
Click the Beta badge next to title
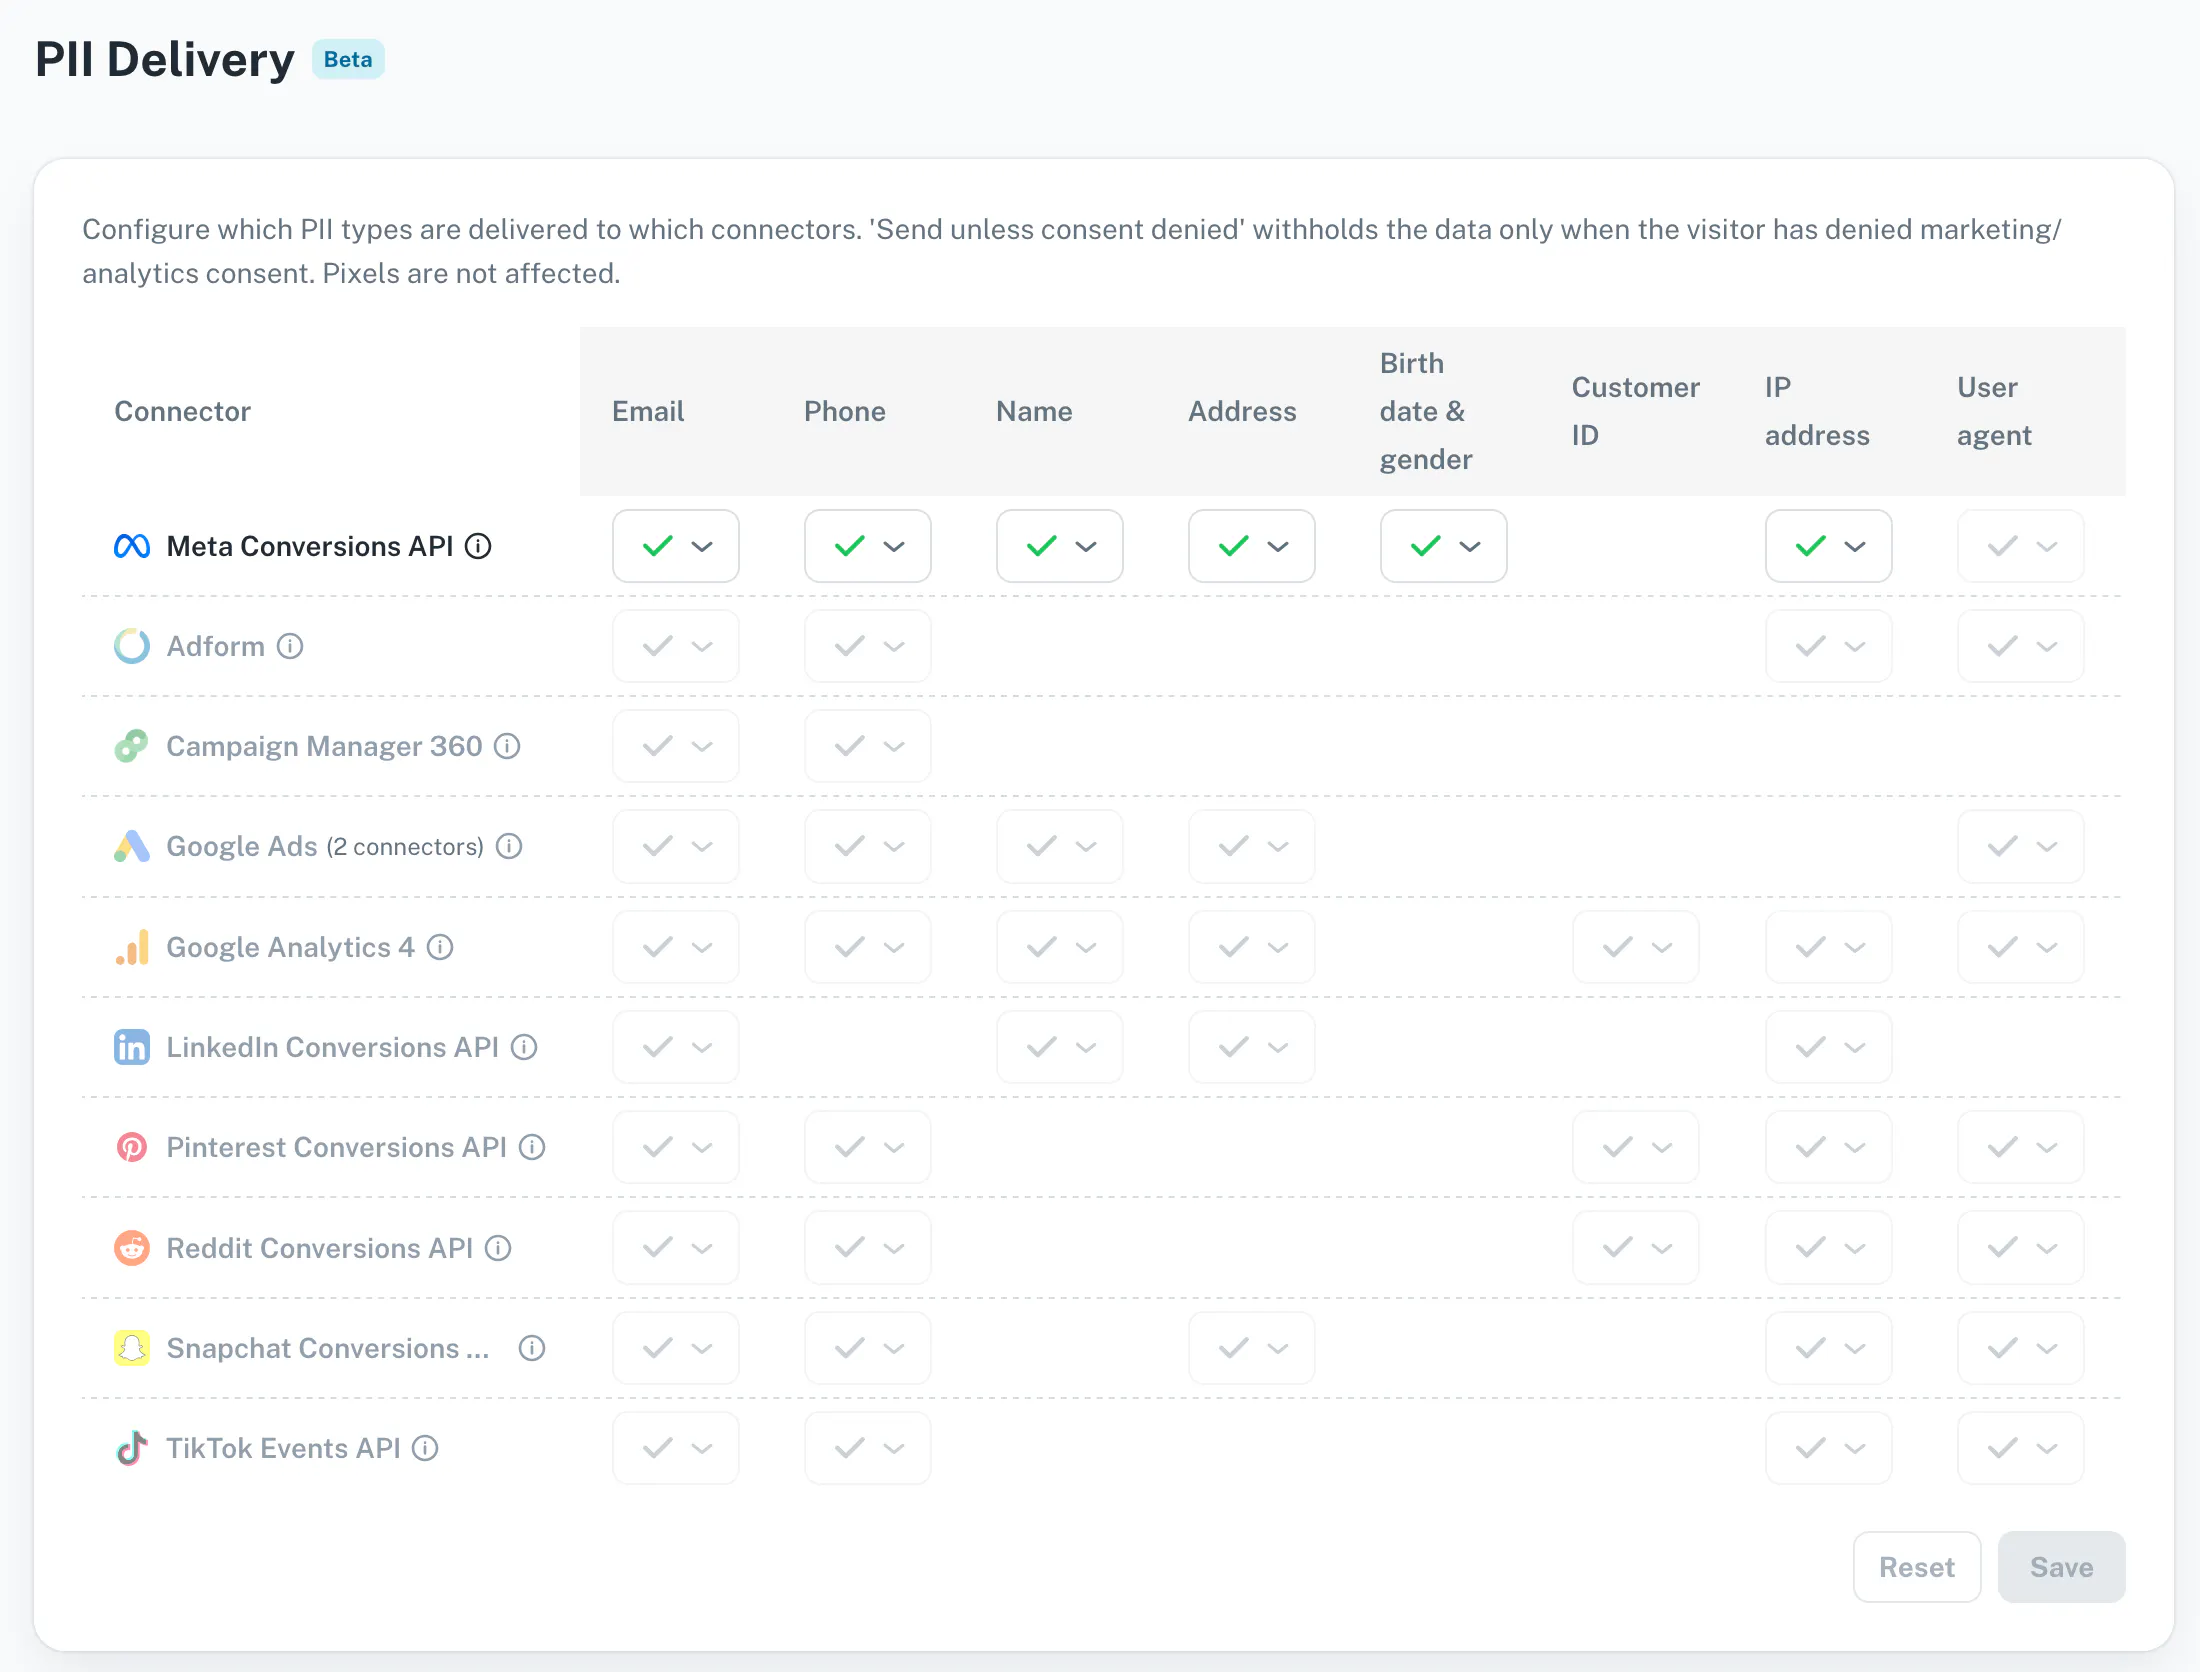pyautogui.click(x=348, y=59)
